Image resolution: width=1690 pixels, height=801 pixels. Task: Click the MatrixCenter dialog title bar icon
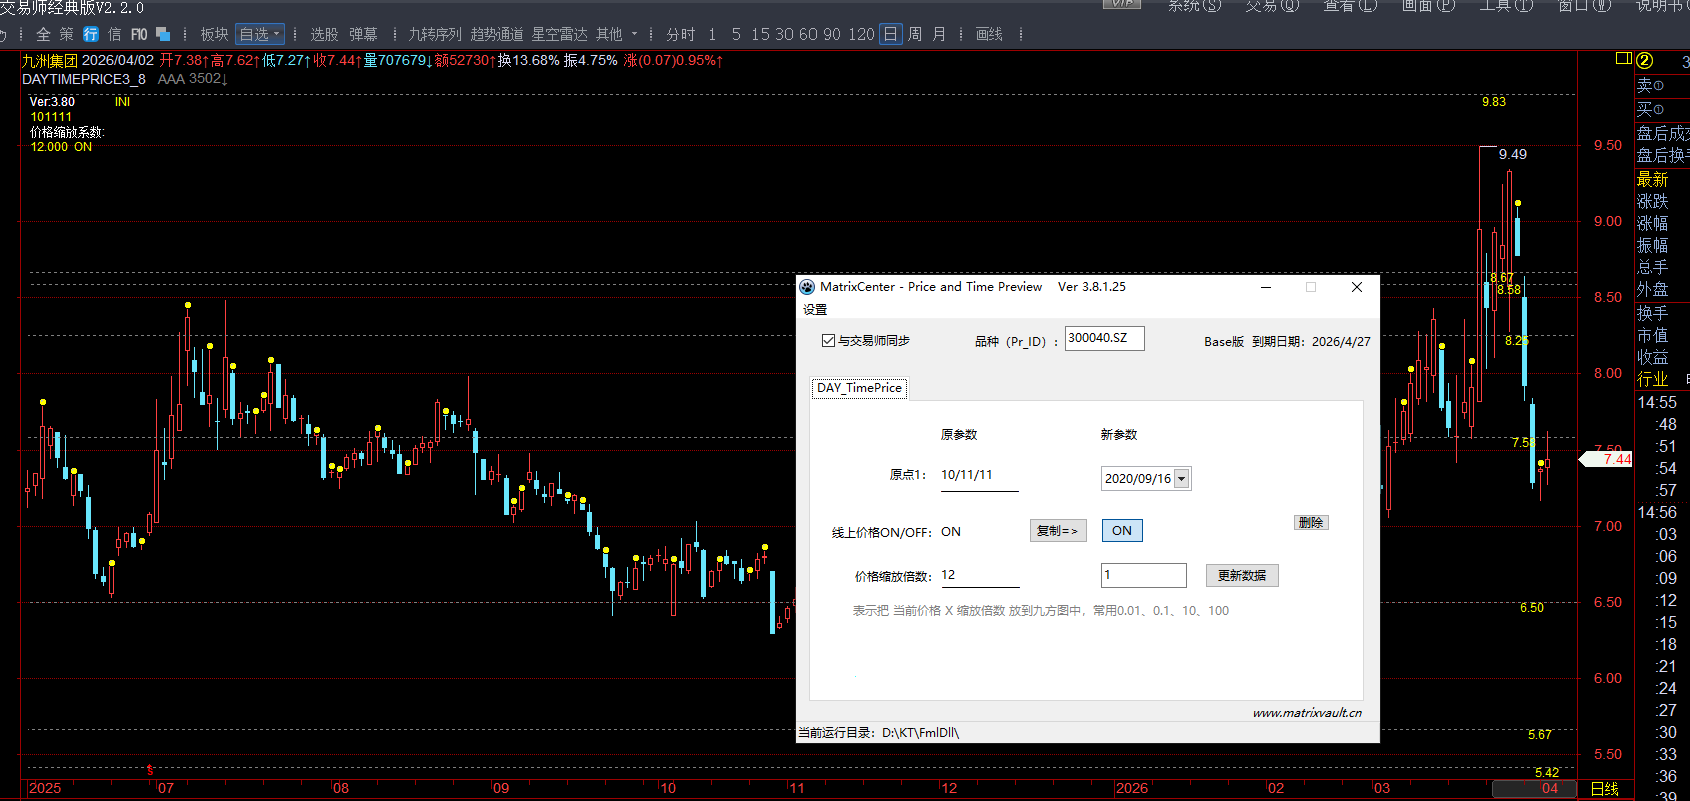coord(808,287)
